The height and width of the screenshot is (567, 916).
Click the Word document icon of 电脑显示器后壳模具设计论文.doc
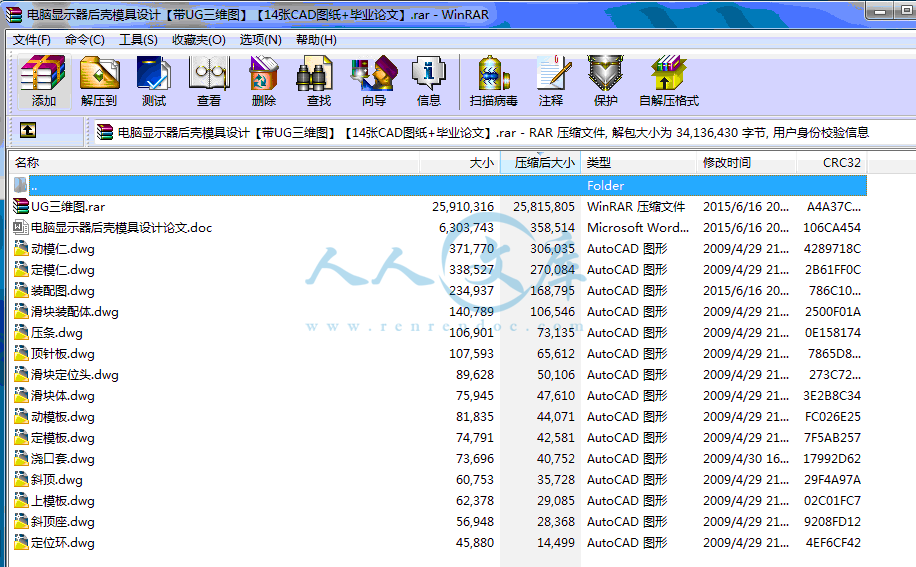21,227
